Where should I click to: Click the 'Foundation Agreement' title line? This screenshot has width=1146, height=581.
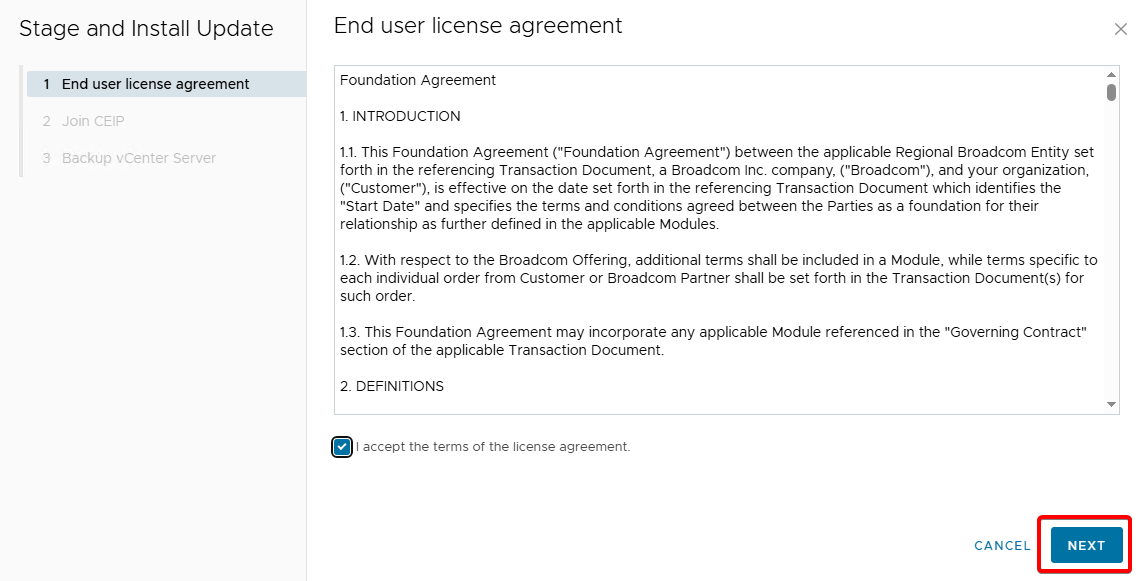pyautogui.click(x=418, y=80)
